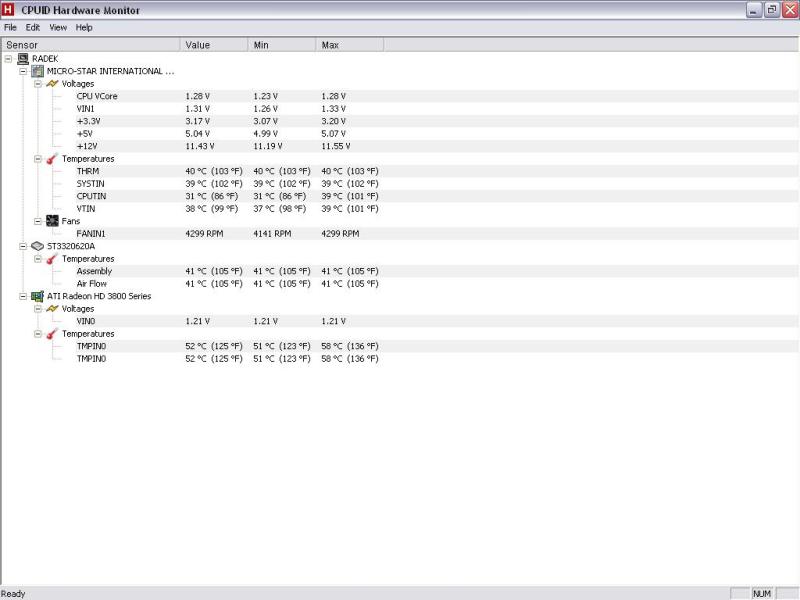
Task: Collapse the Radeon Temperatures group
Action: click(x=38, y=334)
